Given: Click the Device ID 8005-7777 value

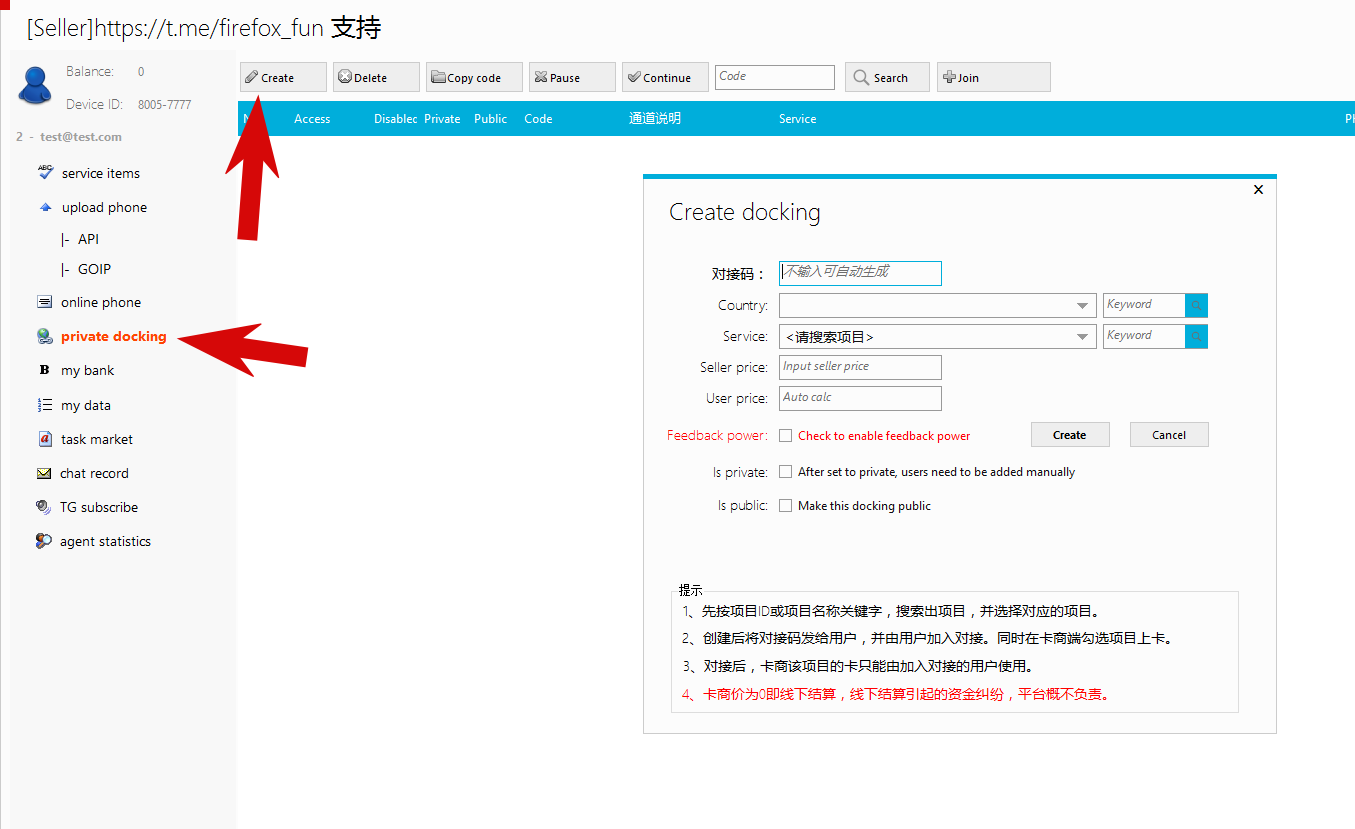Looking at the screenshot, I should (x=165, y=104).
